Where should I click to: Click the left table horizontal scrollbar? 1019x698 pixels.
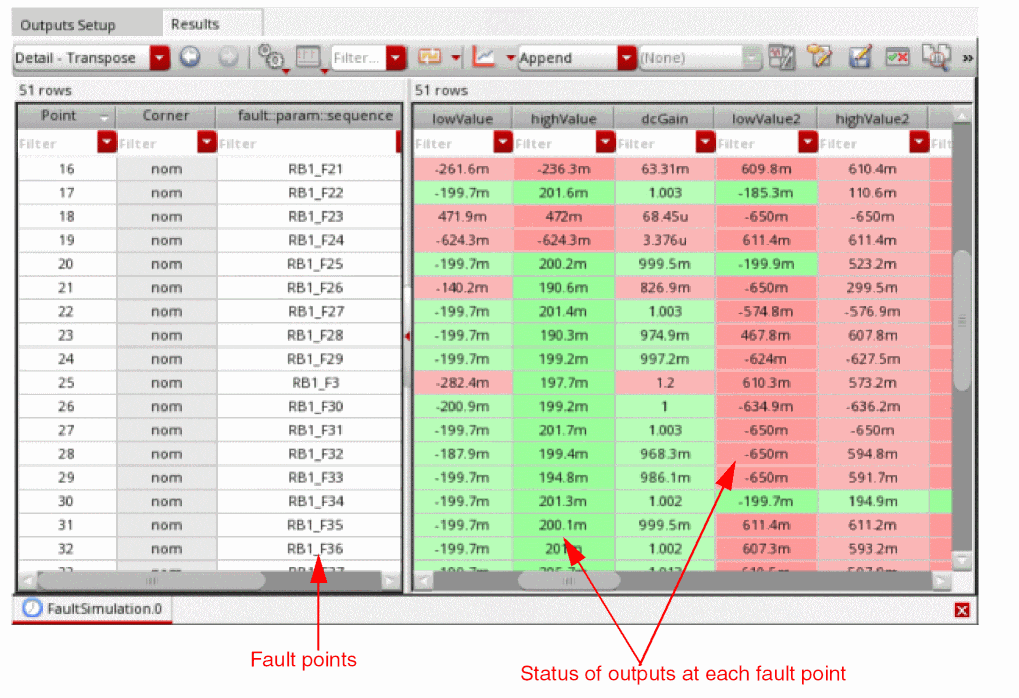tap(151, 580)
